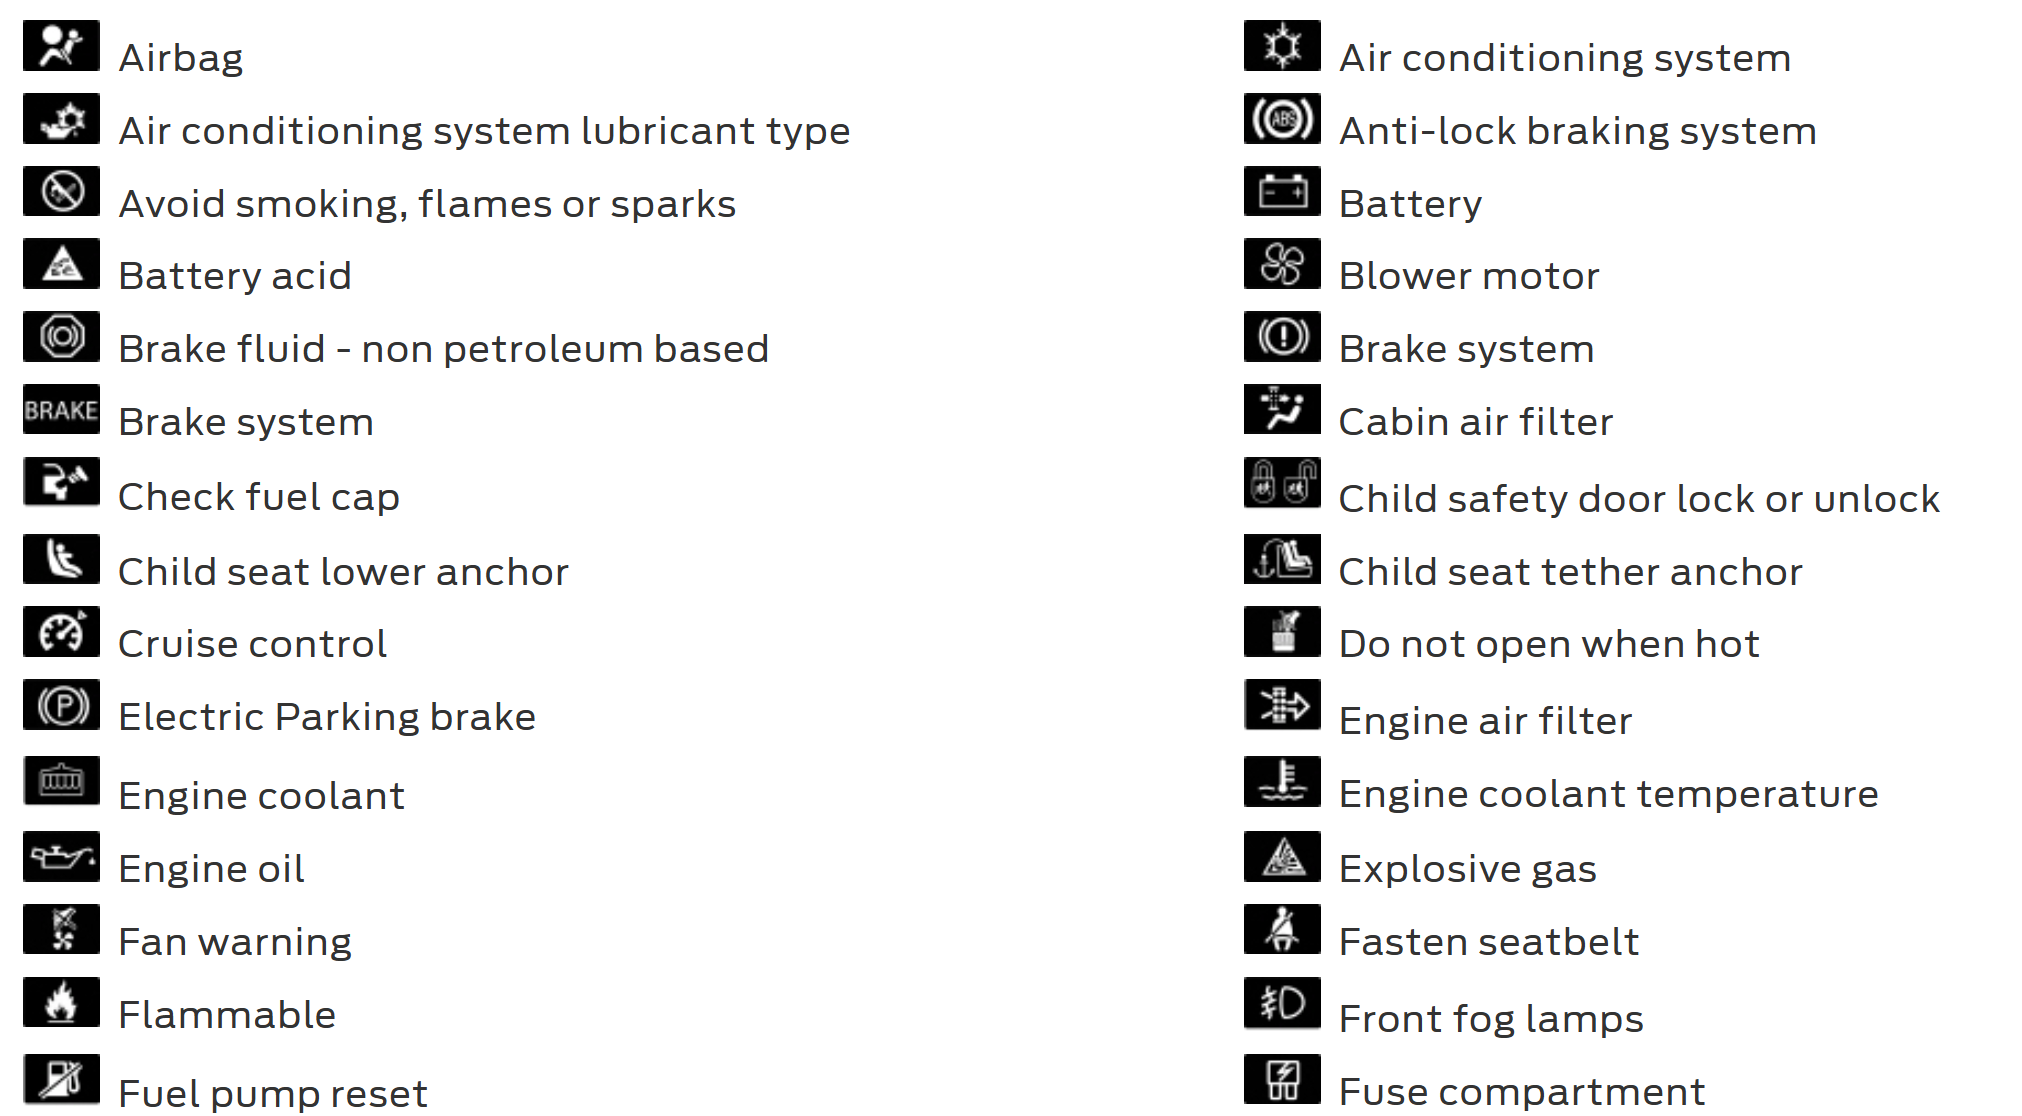Click the Fasten seatbelt icon
The width and height of the screenshot is (2022, 1116).
tap(1282, 930)
